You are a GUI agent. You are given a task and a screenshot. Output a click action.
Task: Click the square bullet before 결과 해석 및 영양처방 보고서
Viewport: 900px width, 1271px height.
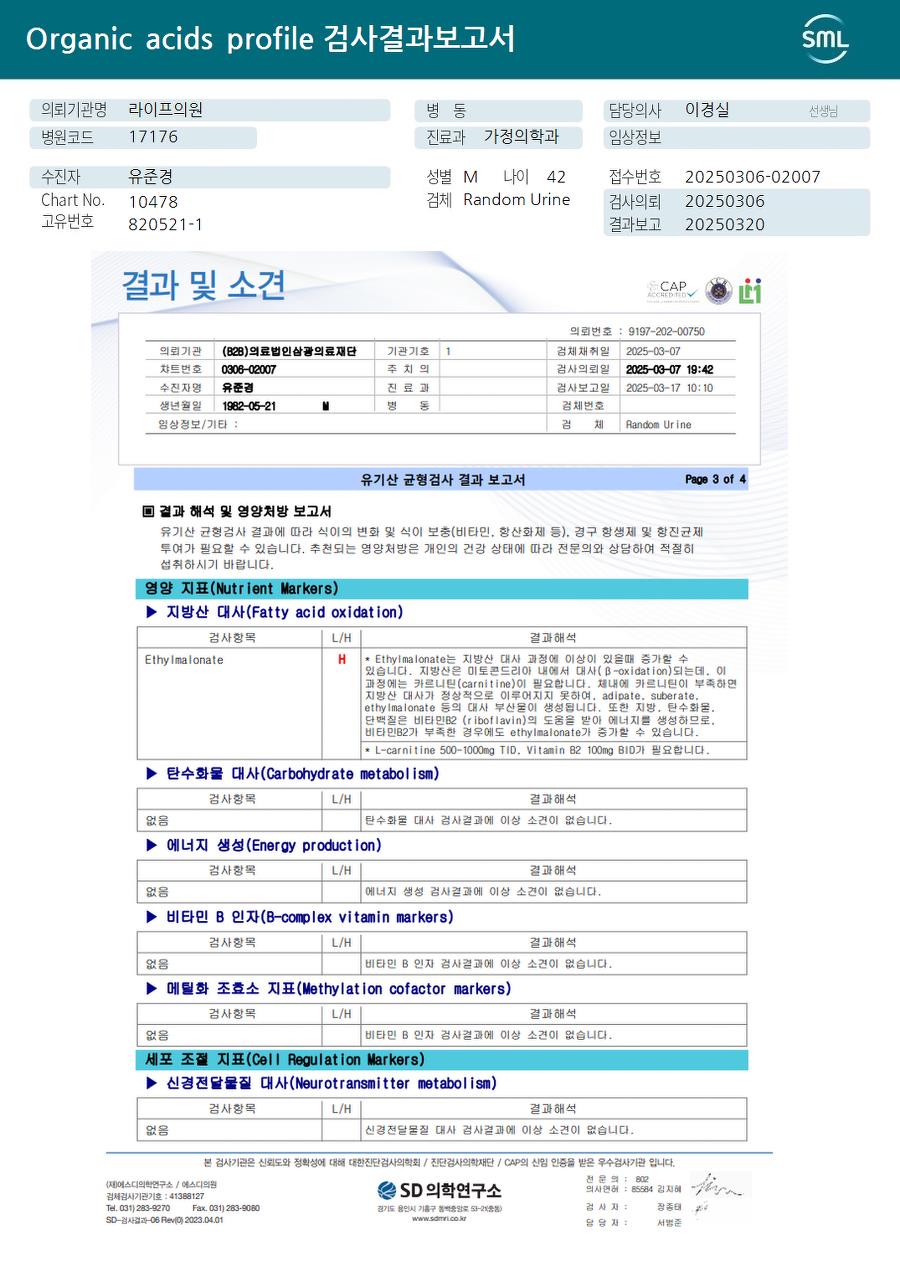(x=149, y=511)
